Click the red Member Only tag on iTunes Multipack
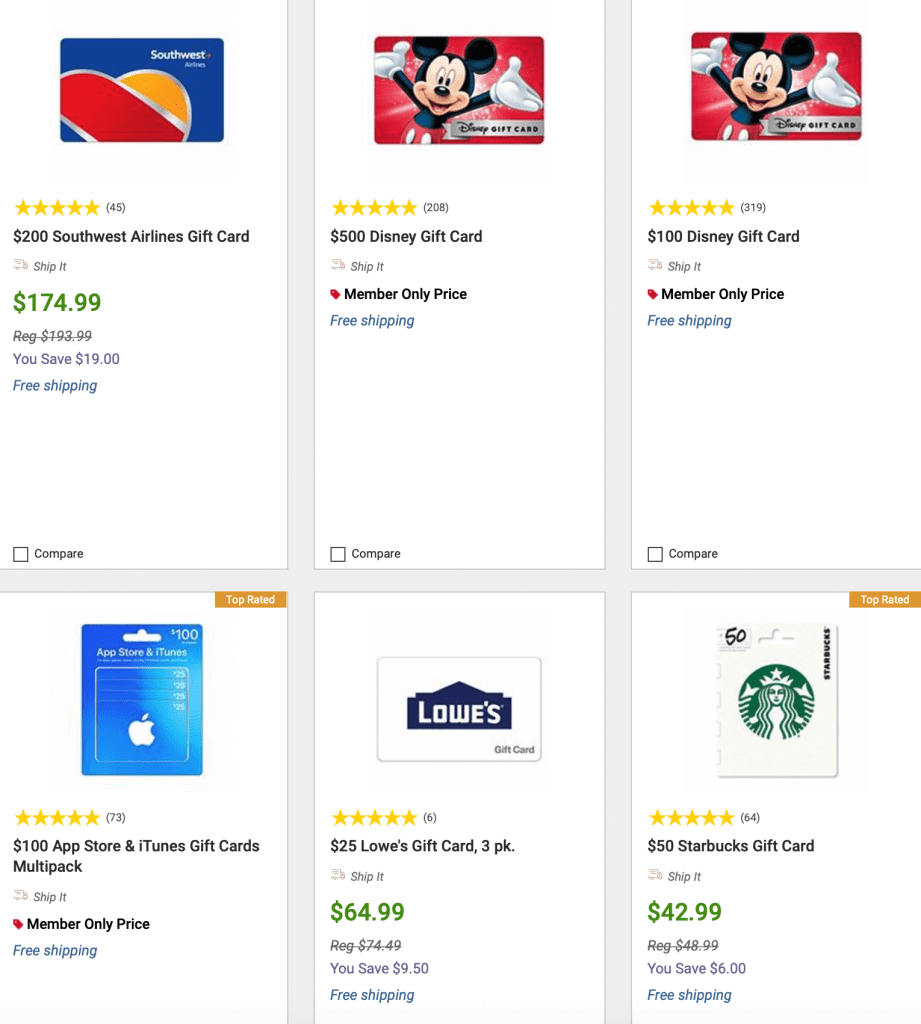 click(x=18, y=925)
